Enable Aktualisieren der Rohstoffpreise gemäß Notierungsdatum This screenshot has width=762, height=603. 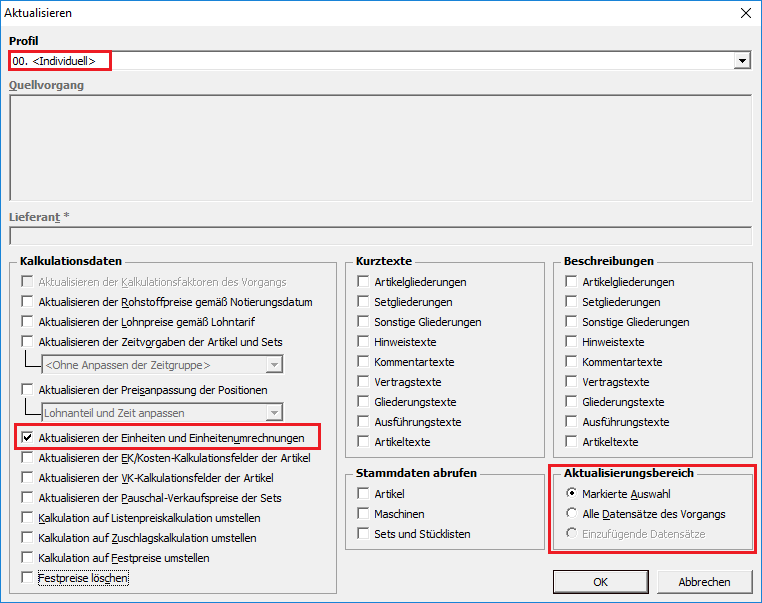[x=28, y=302]
